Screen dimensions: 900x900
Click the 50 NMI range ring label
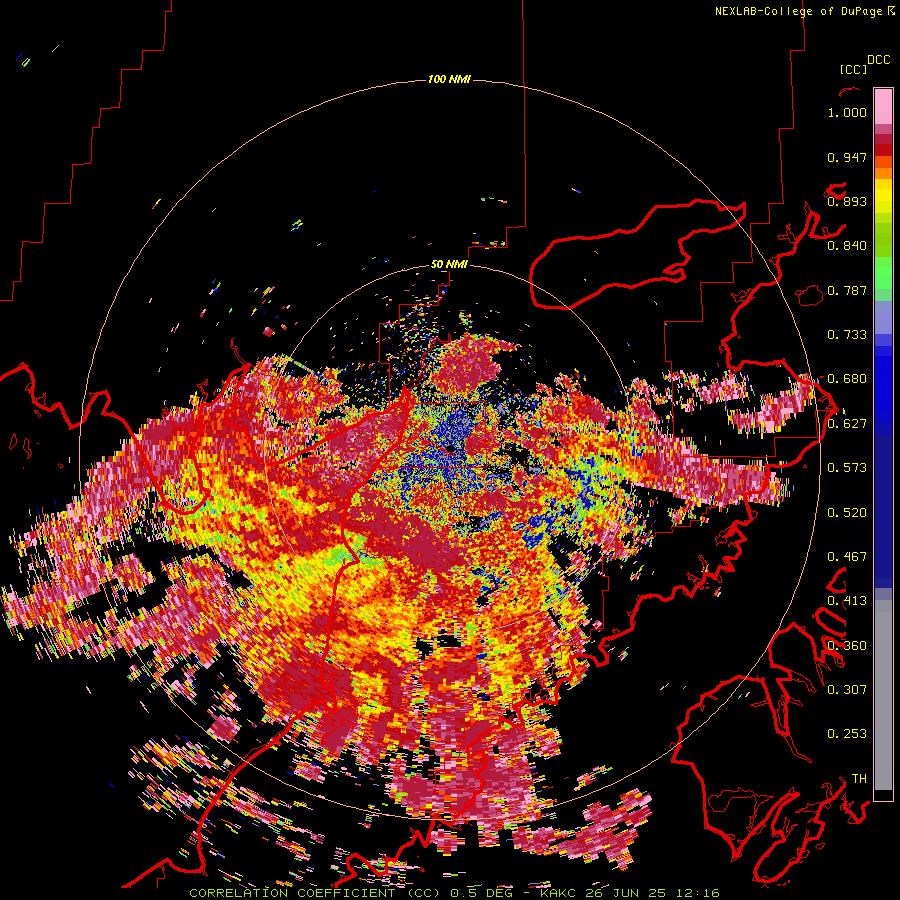(449, 264)
